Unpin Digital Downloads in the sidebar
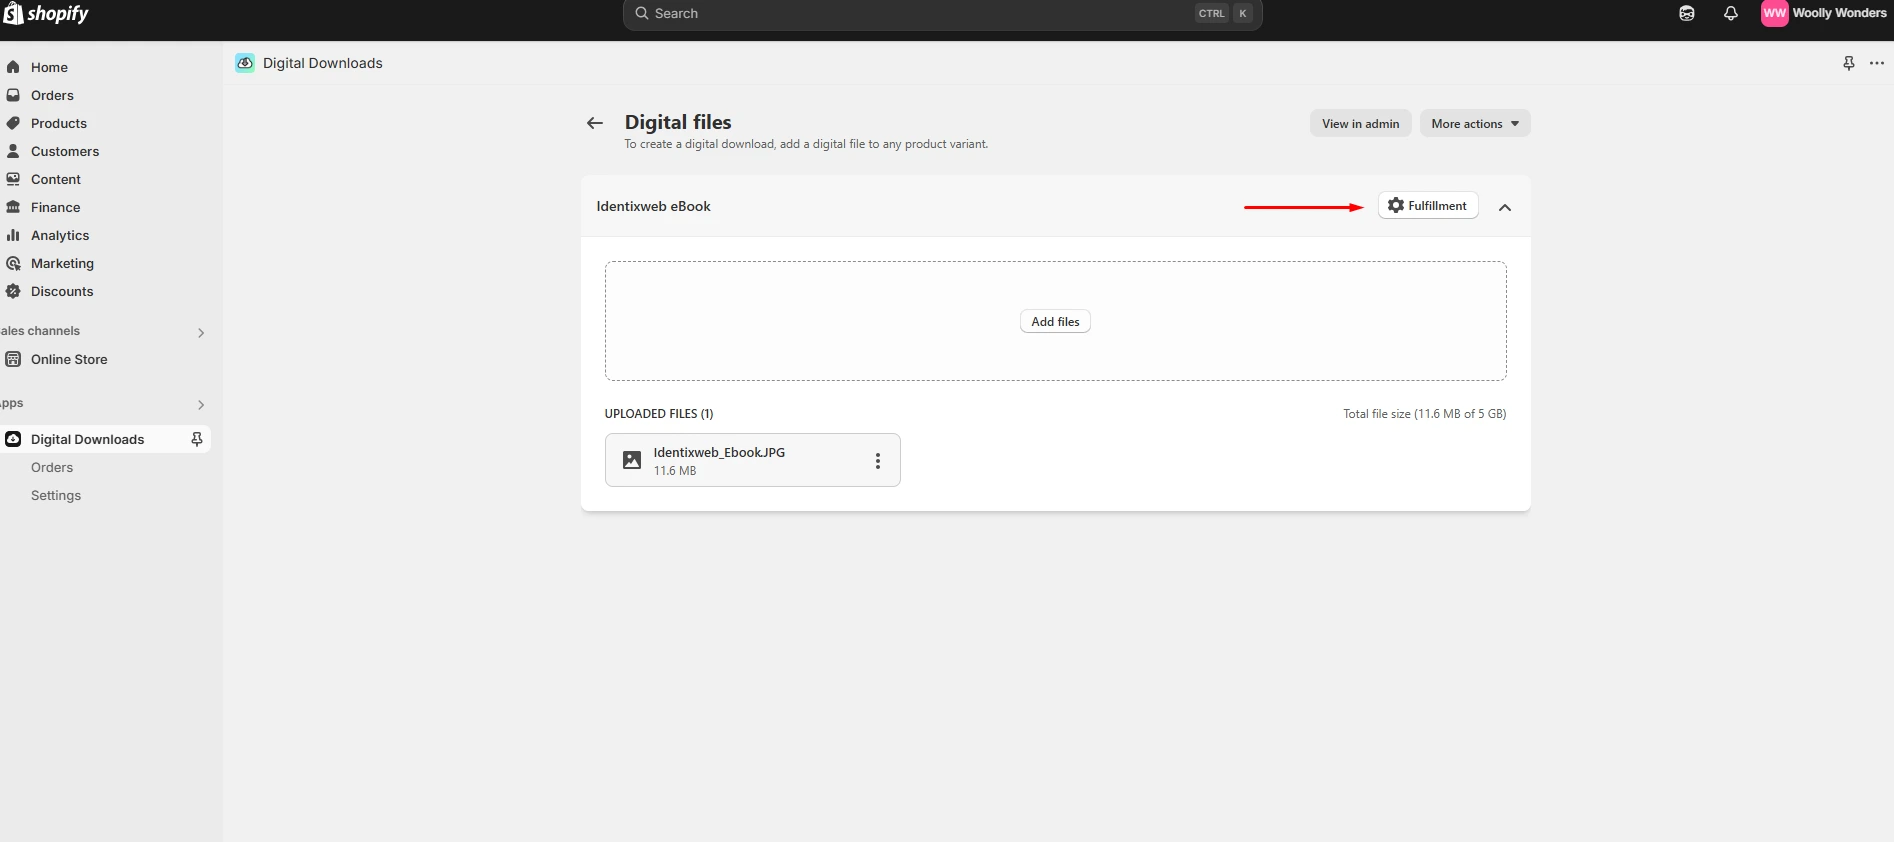This screenshot has height=842, width=1894. [x=197, y=439]
